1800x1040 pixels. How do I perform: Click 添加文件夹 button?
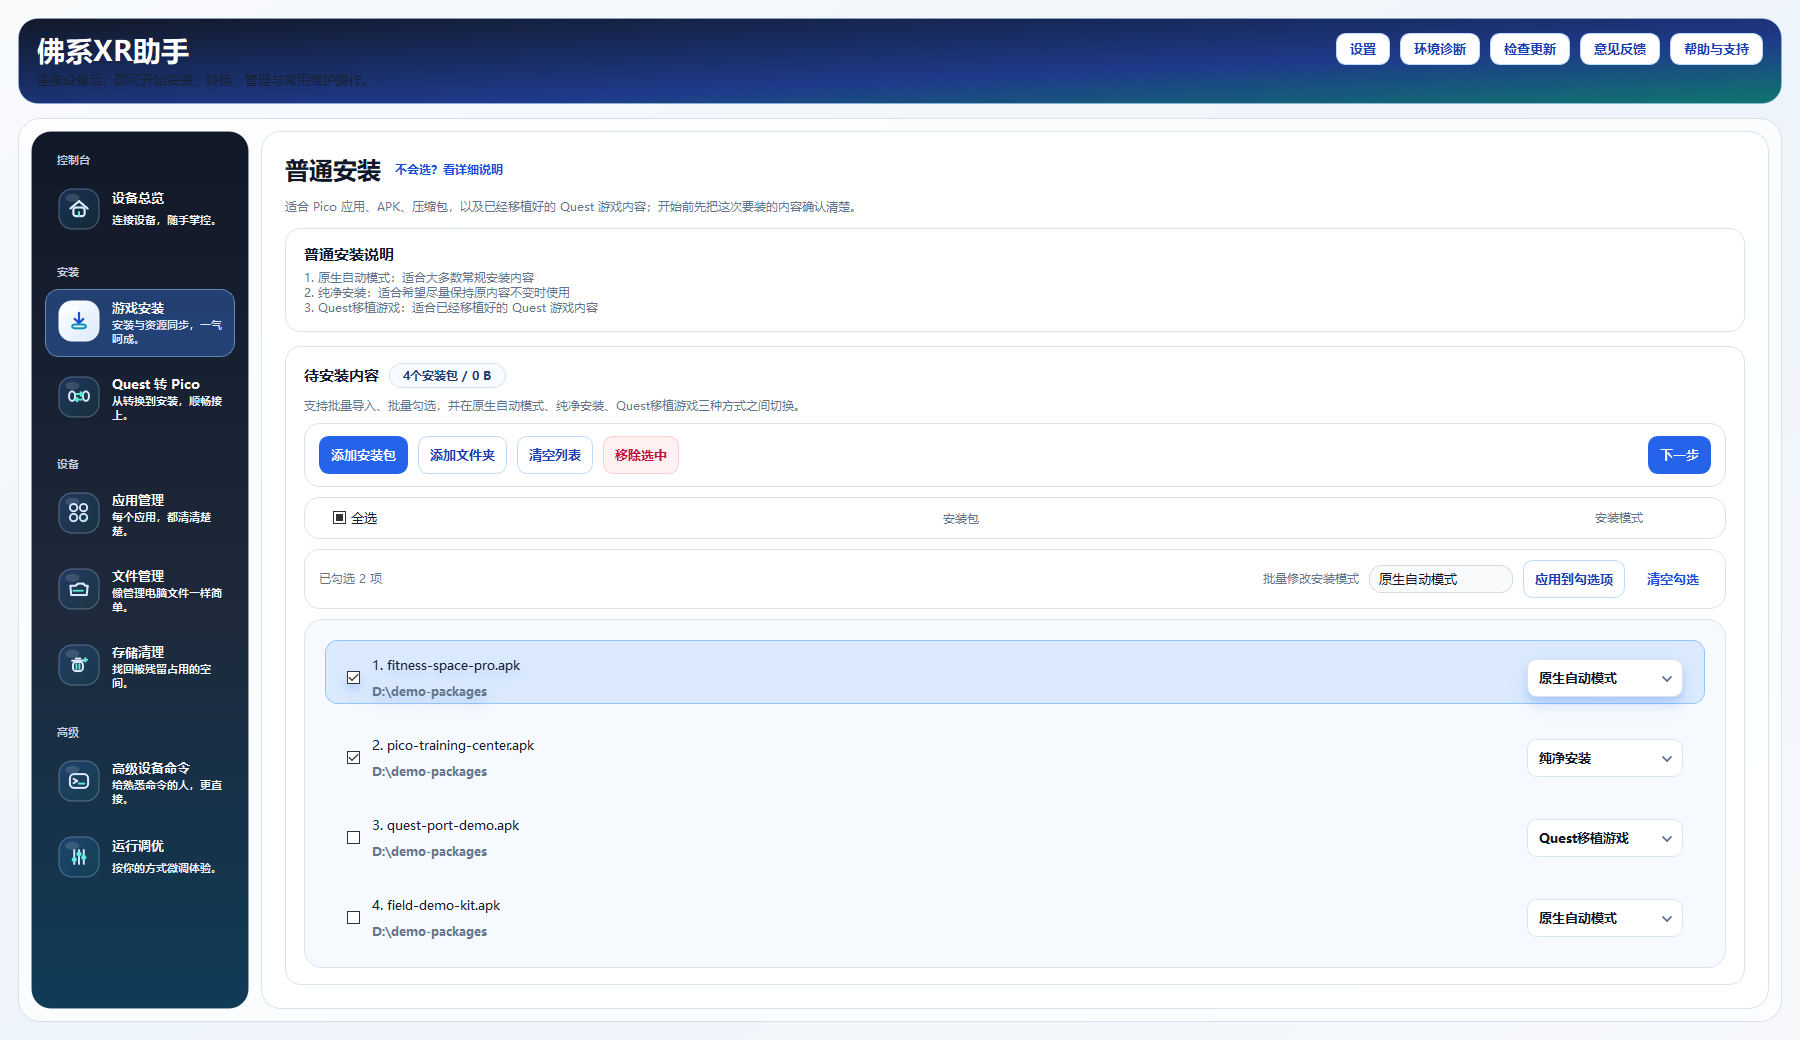(x=462, y=455)
